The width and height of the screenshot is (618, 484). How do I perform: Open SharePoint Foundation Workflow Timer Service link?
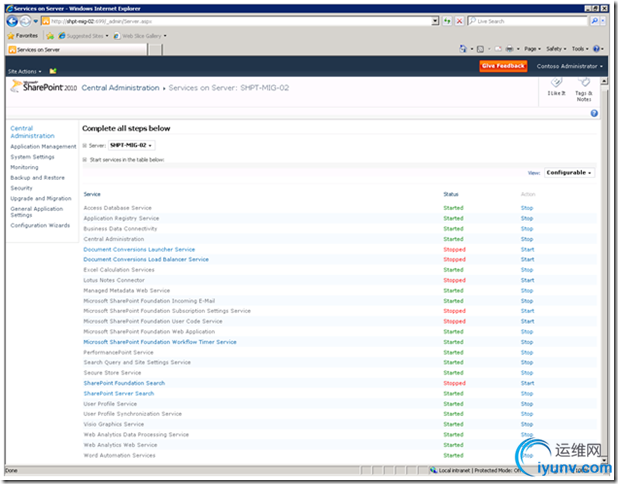point(160,342)
